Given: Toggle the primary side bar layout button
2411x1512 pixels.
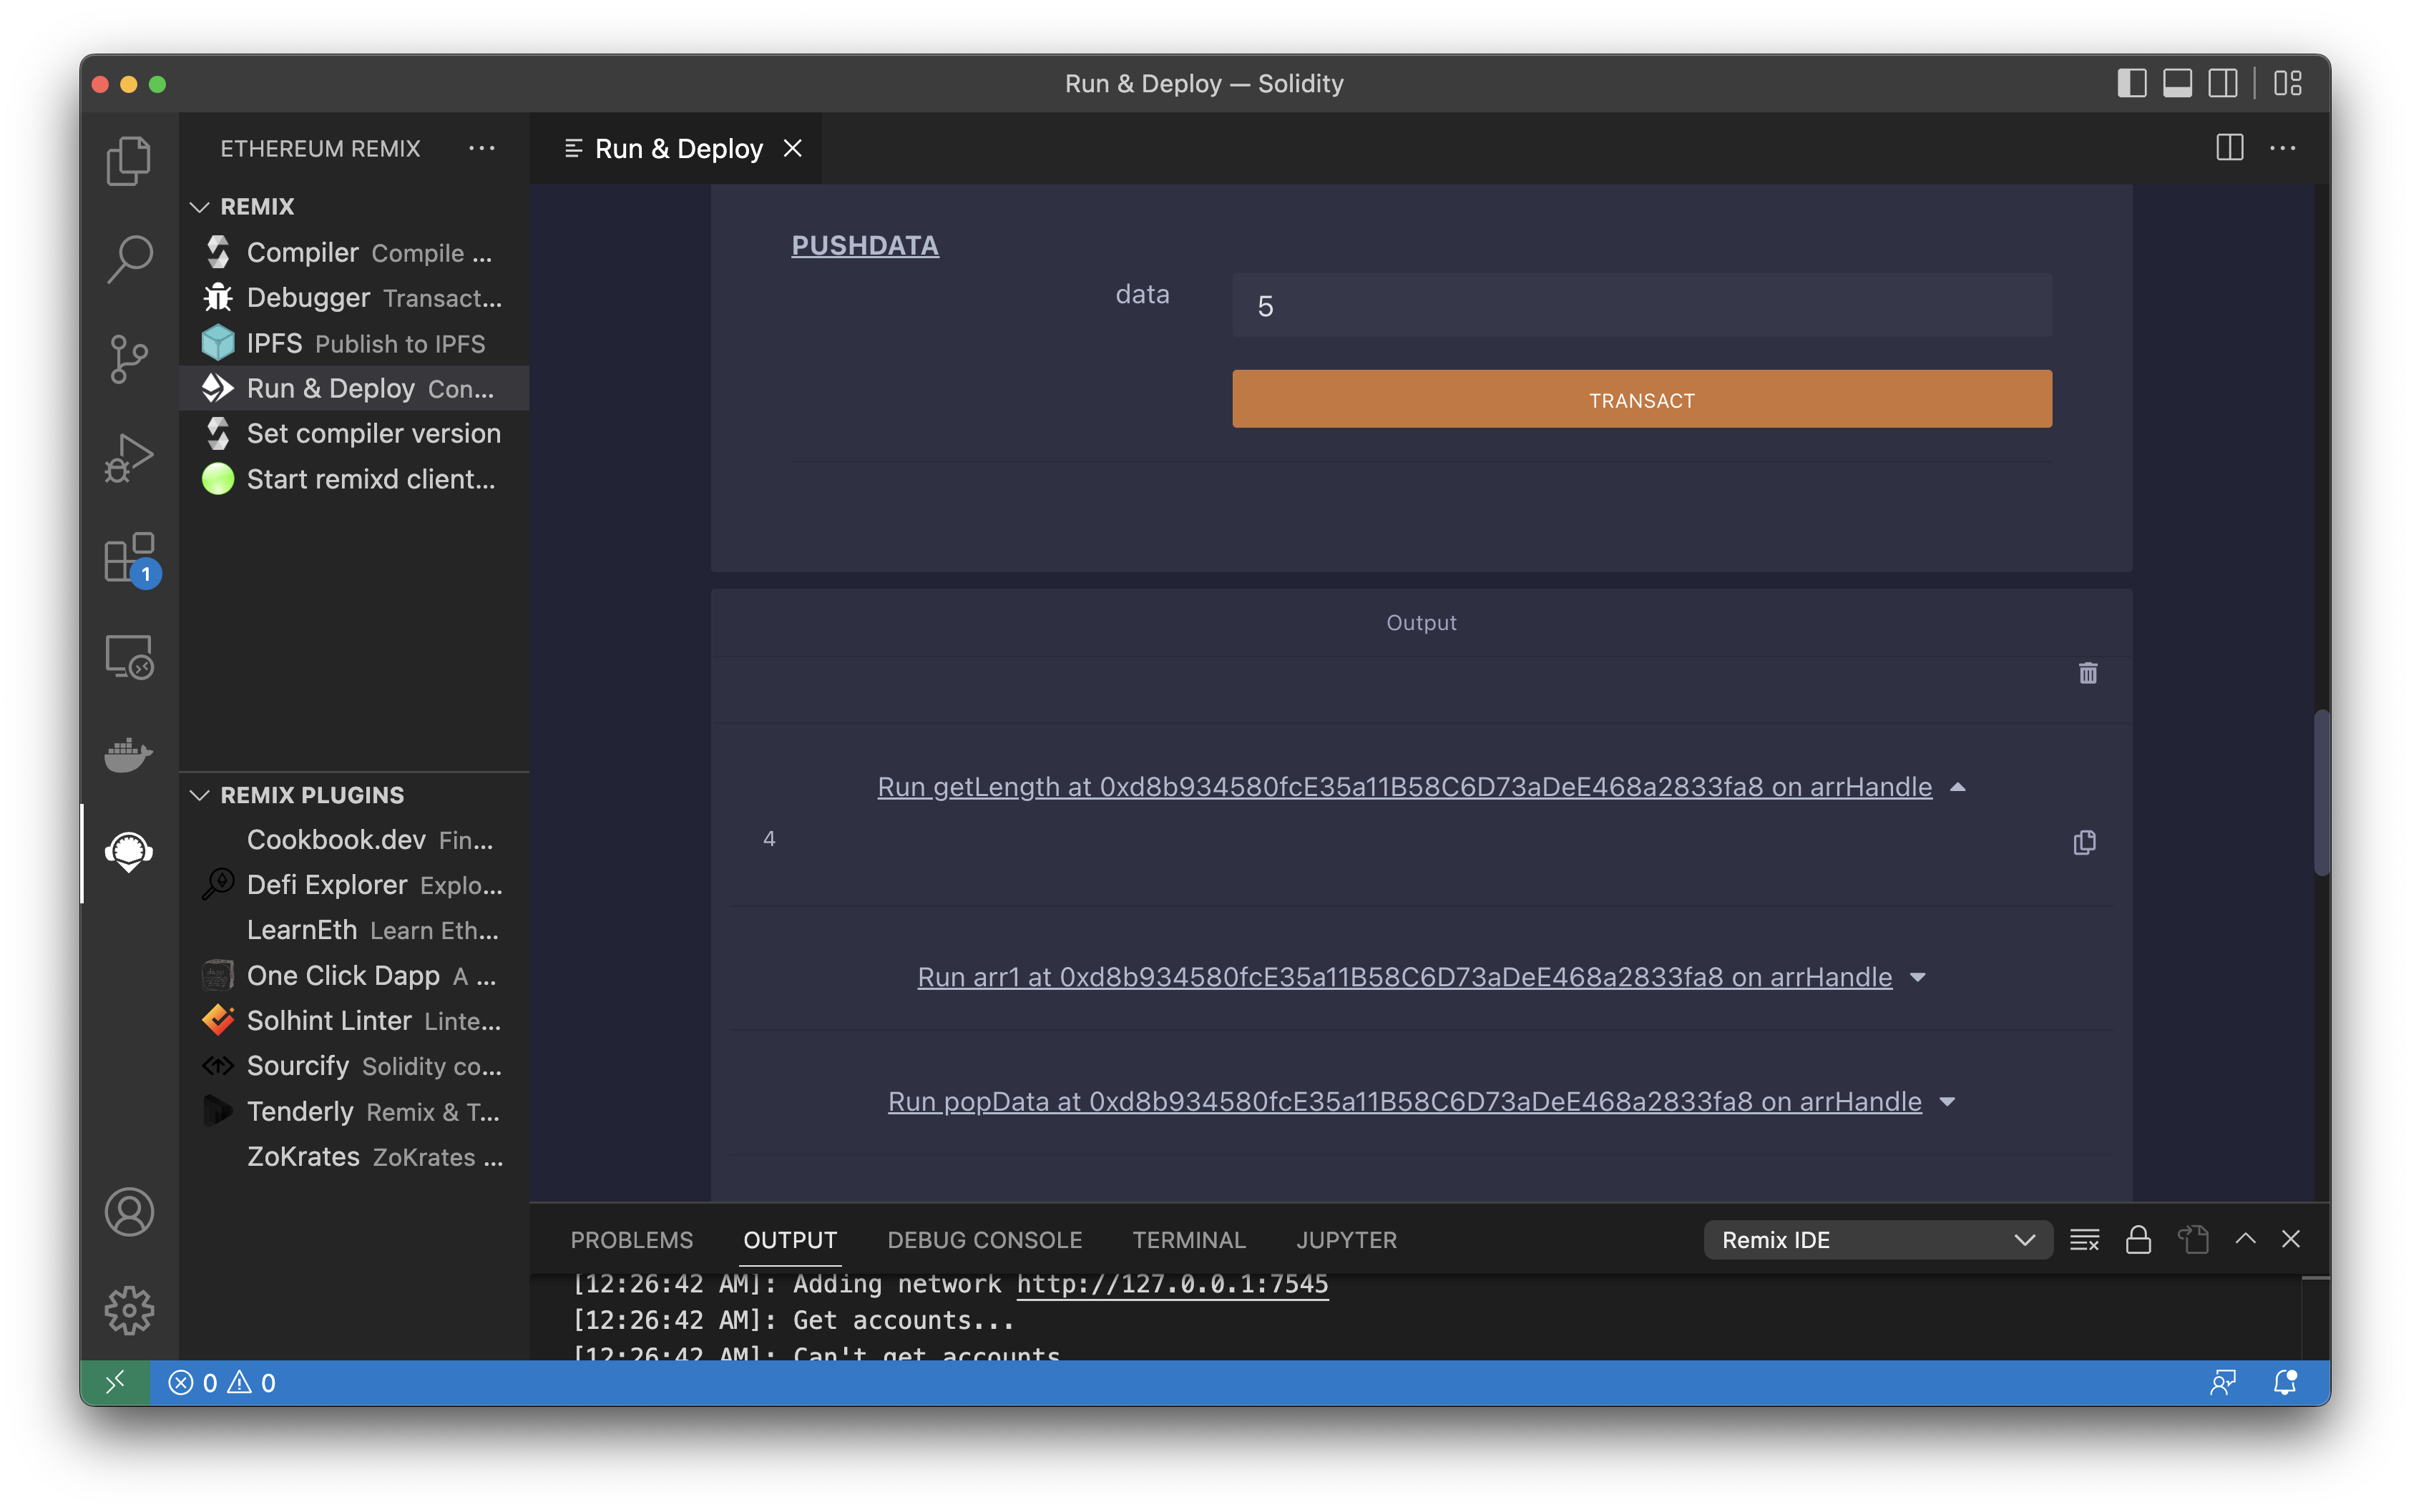Looking at the screenshot, I should click(x=2131, y=83).
